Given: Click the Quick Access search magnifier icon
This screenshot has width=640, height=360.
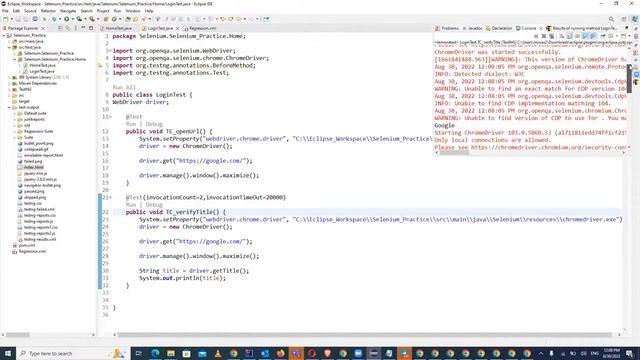Looking at the screenshot, I should tap(611, 19).
